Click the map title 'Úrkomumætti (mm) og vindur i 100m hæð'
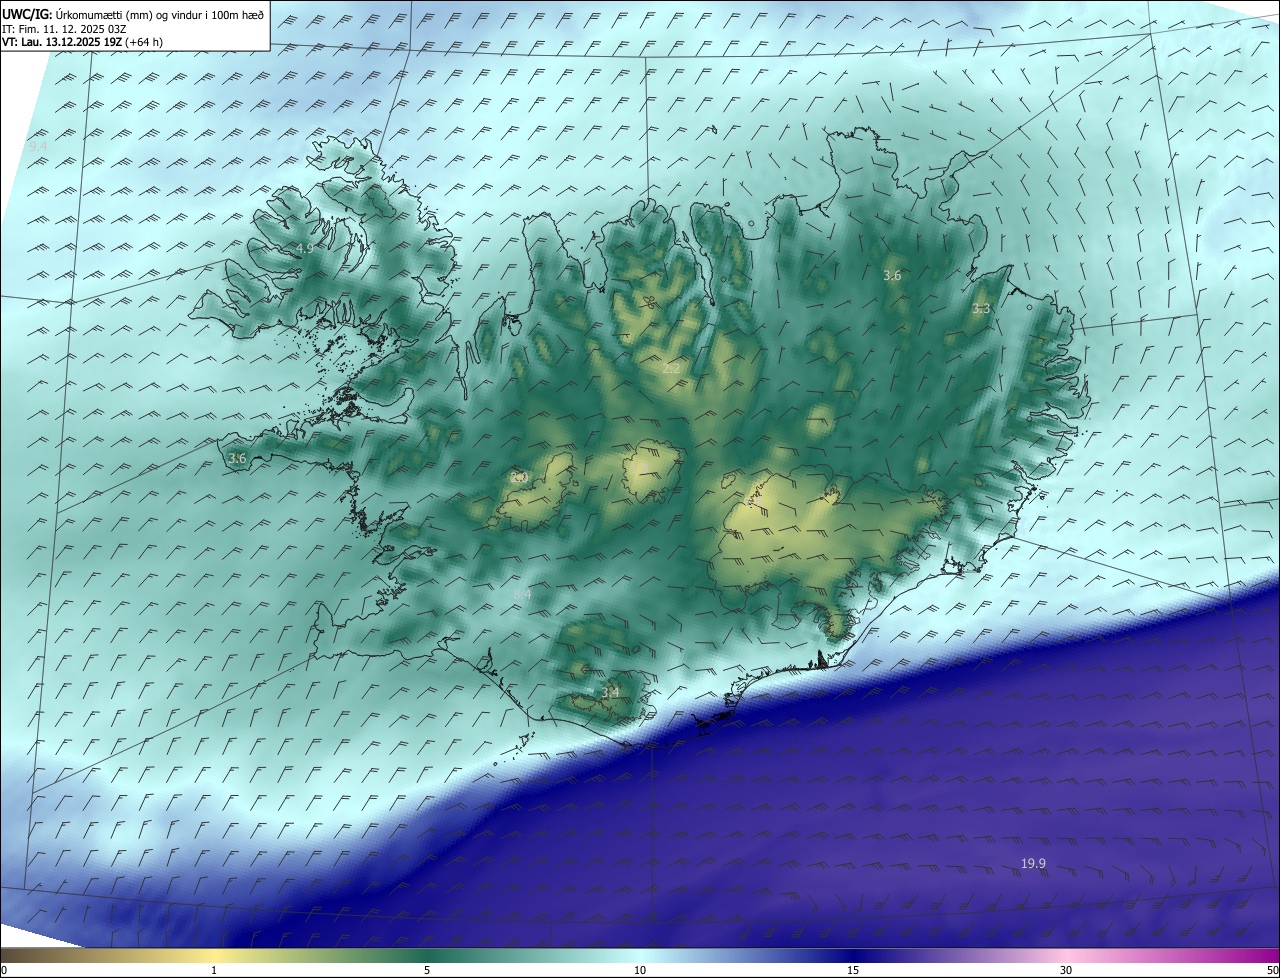Viewport: 1280px width, 978px height. (x=160, y=16)
